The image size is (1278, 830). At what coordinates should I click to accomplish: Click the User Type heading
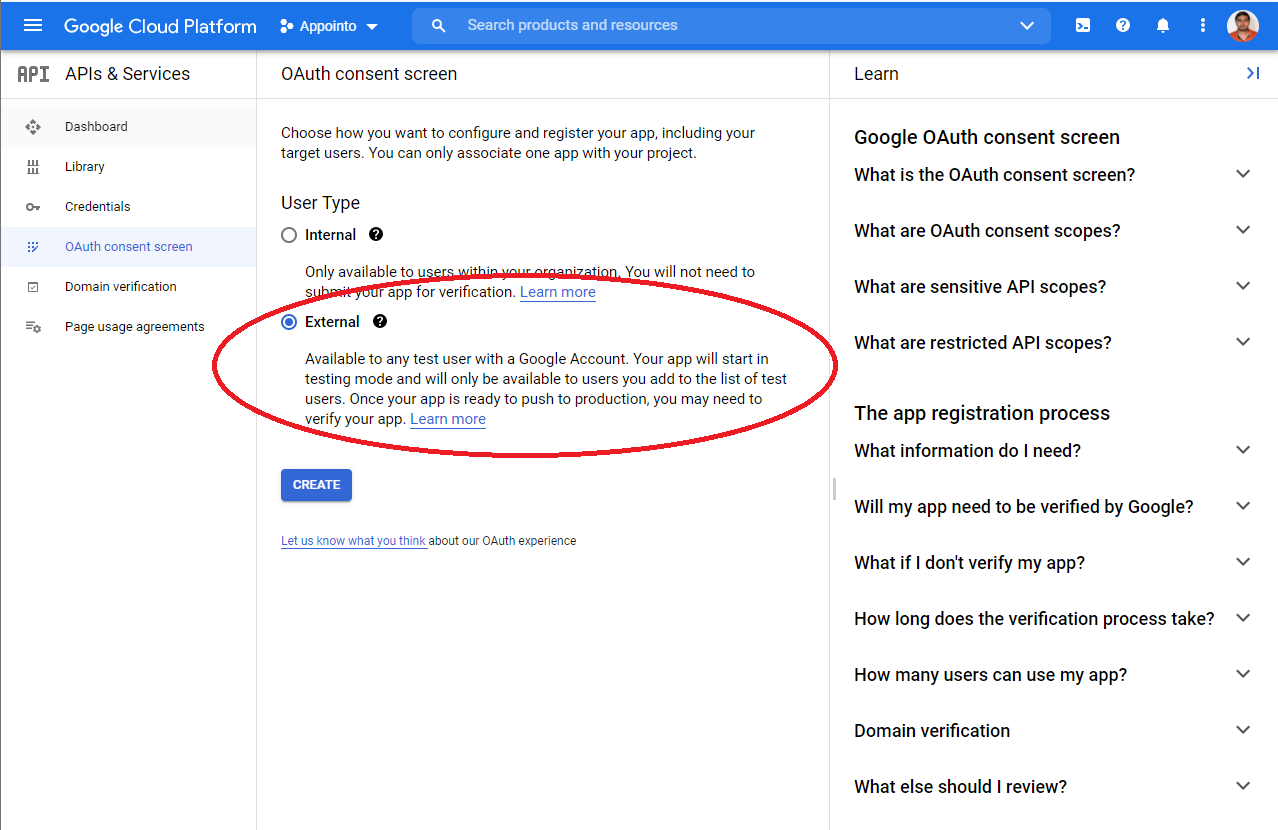click(x=320, y=203)
